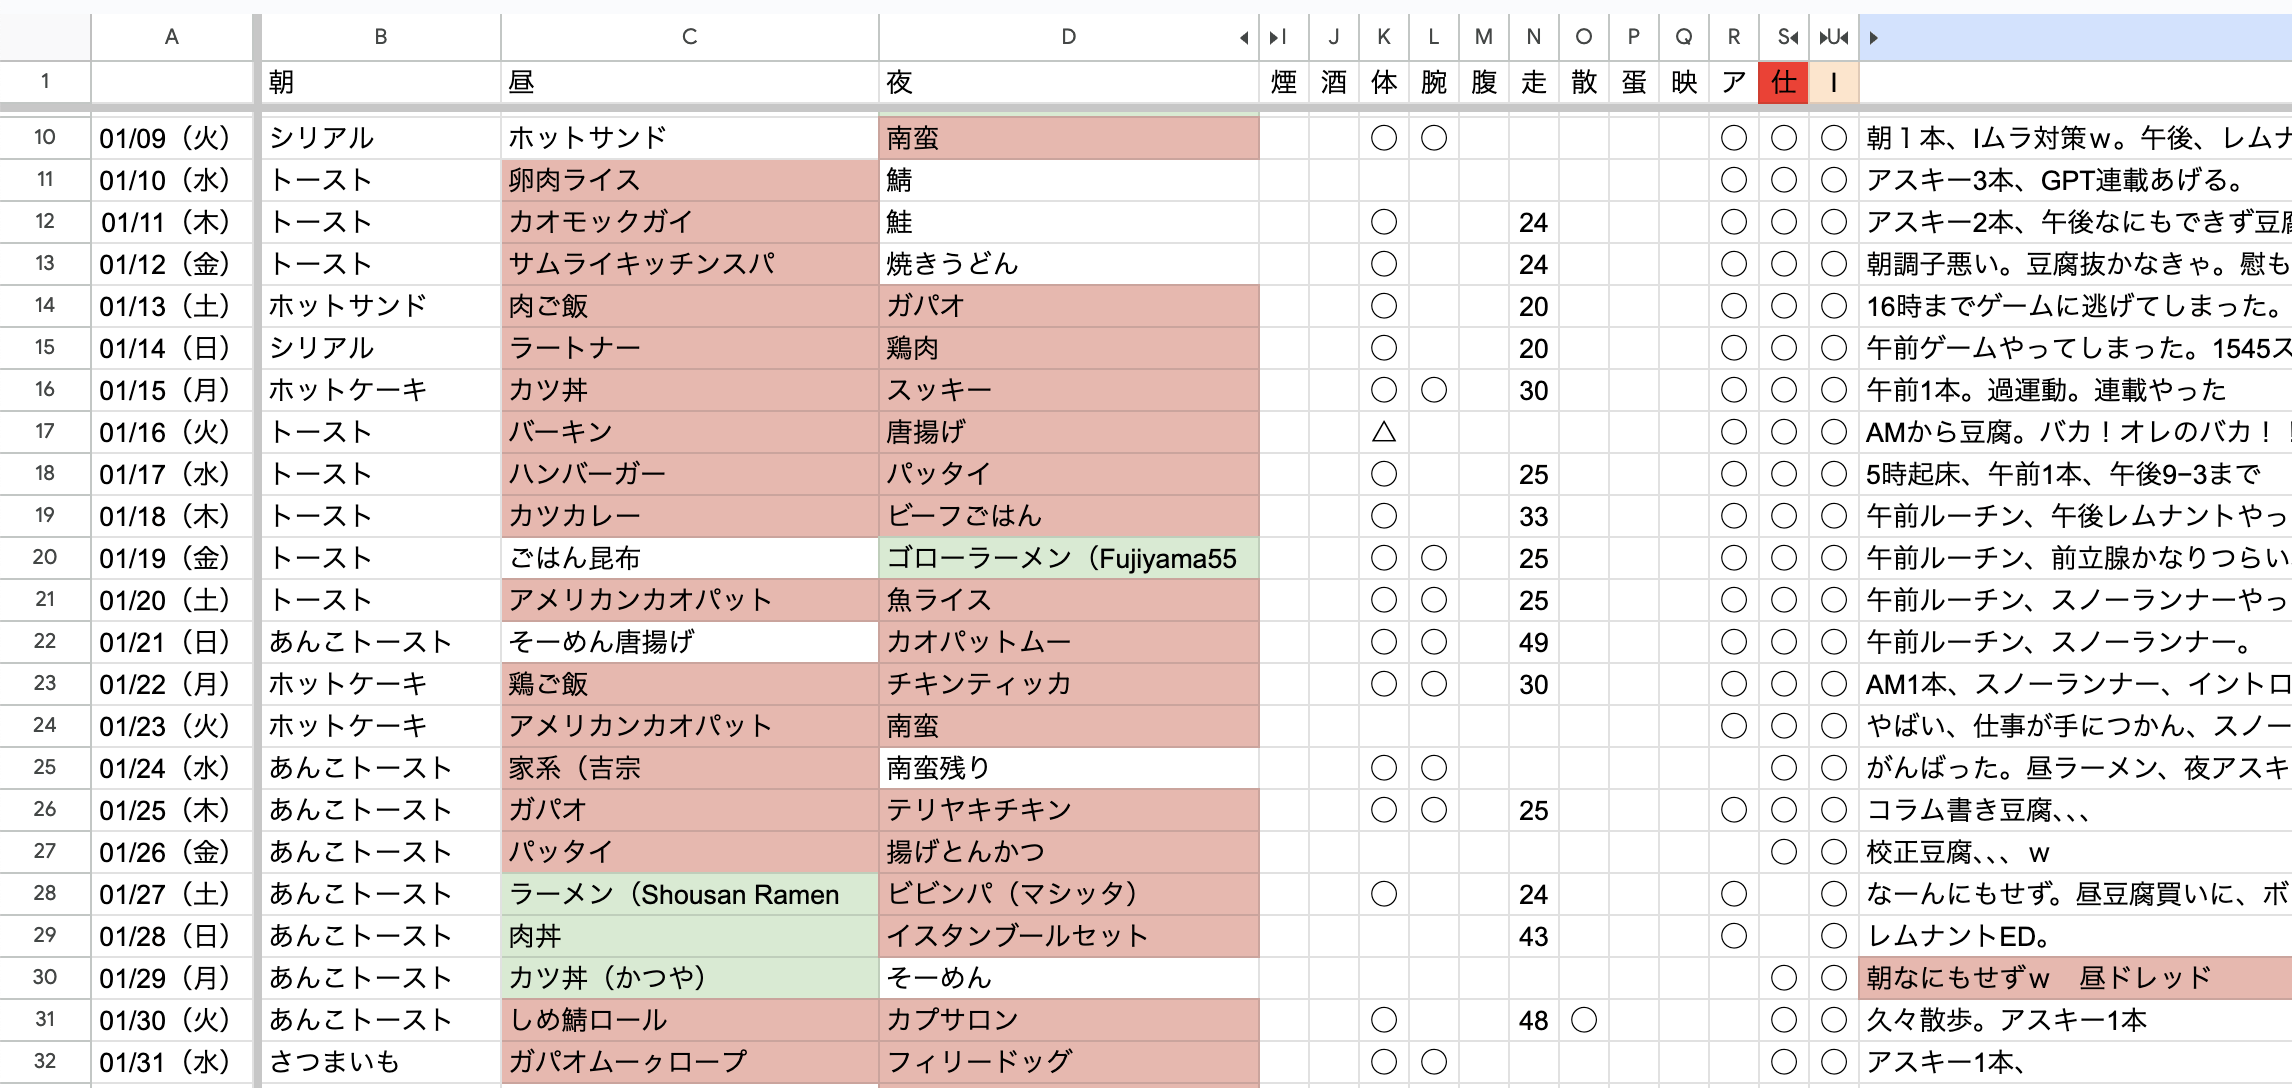Viewport: 2292px width, 1088px height.
Task: Click the 走 header cell
Action: [1534, 82]
